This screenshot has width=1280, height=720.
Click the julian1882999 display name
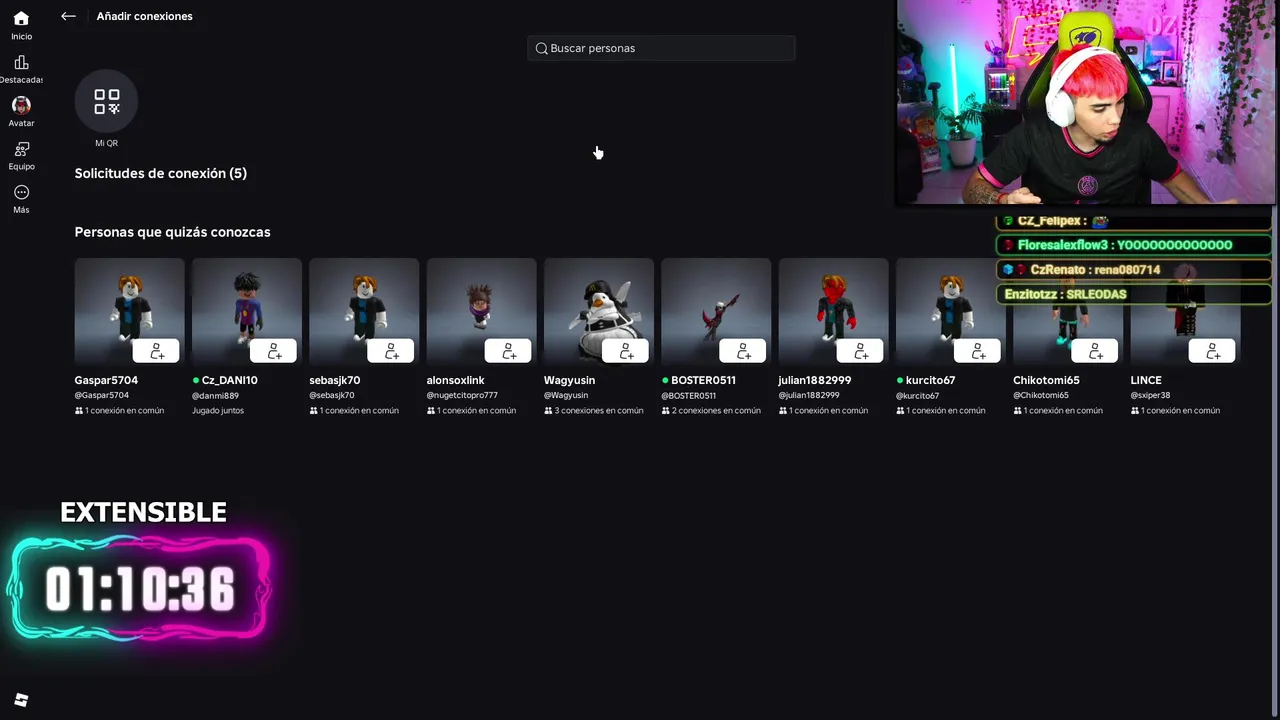pos(815,380)
